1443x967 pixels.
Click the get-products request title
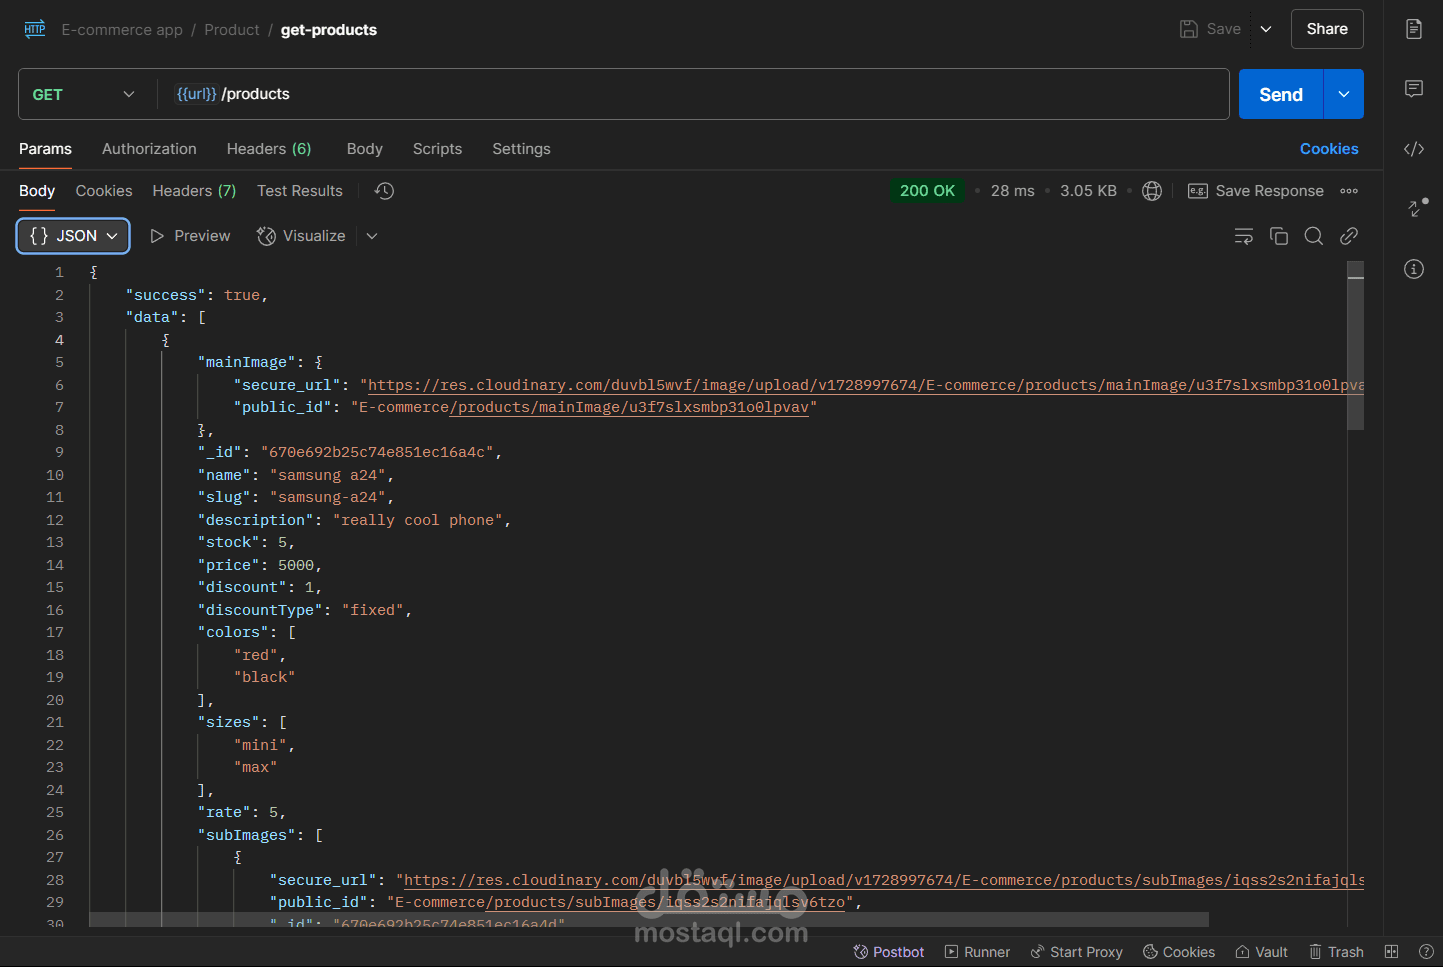(x=329, y=30)
